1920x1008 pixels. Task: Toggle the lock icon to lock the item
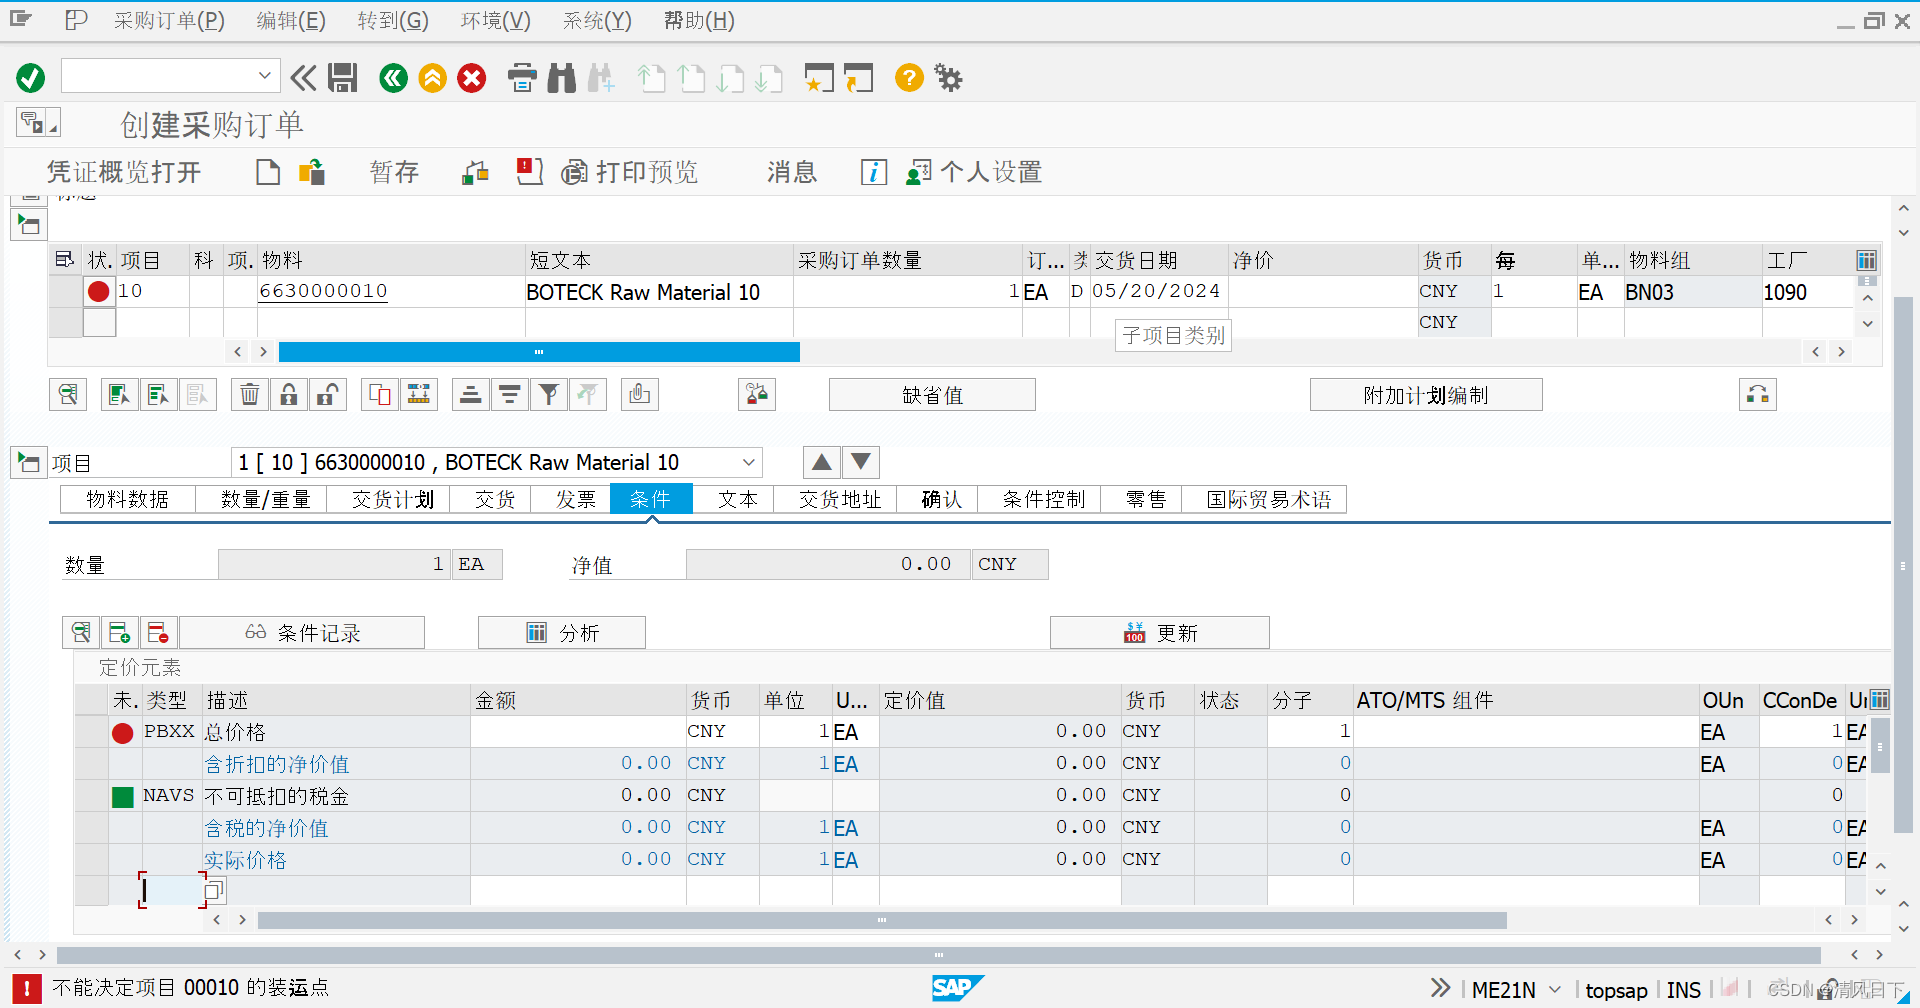pos(288,394)
